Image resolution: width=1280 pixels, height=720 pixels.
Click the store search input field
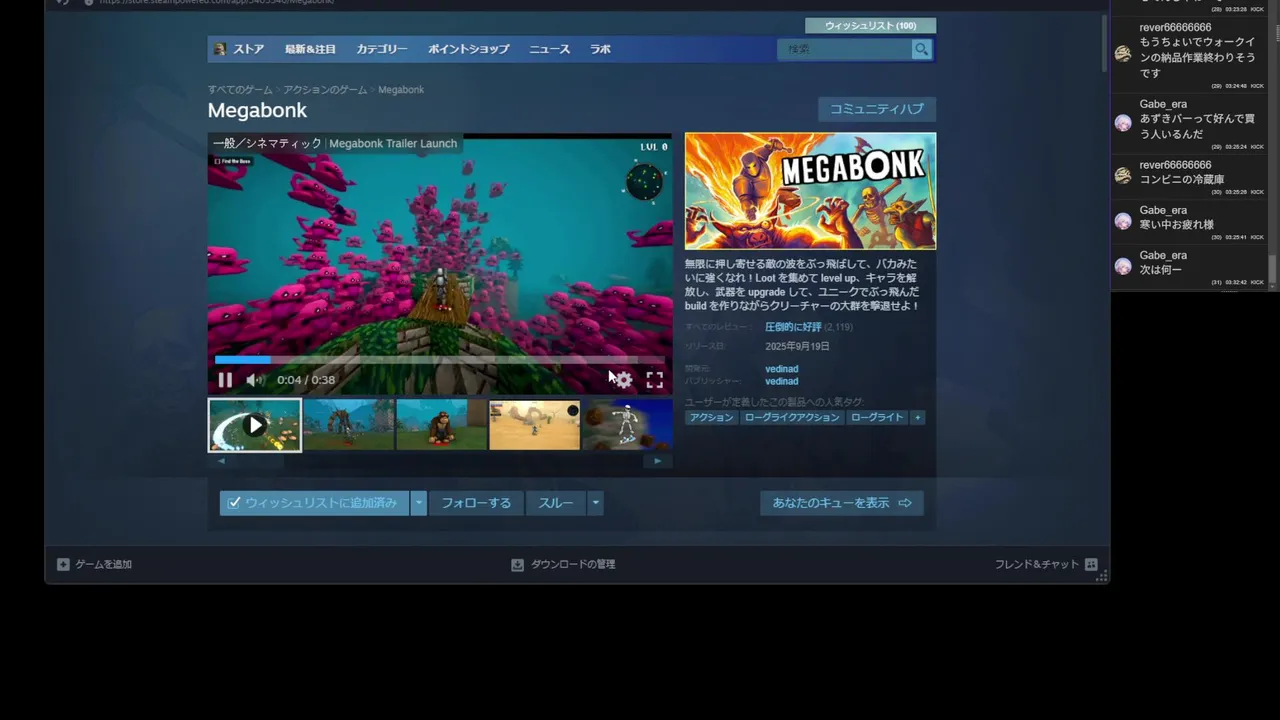coord(844,49)
